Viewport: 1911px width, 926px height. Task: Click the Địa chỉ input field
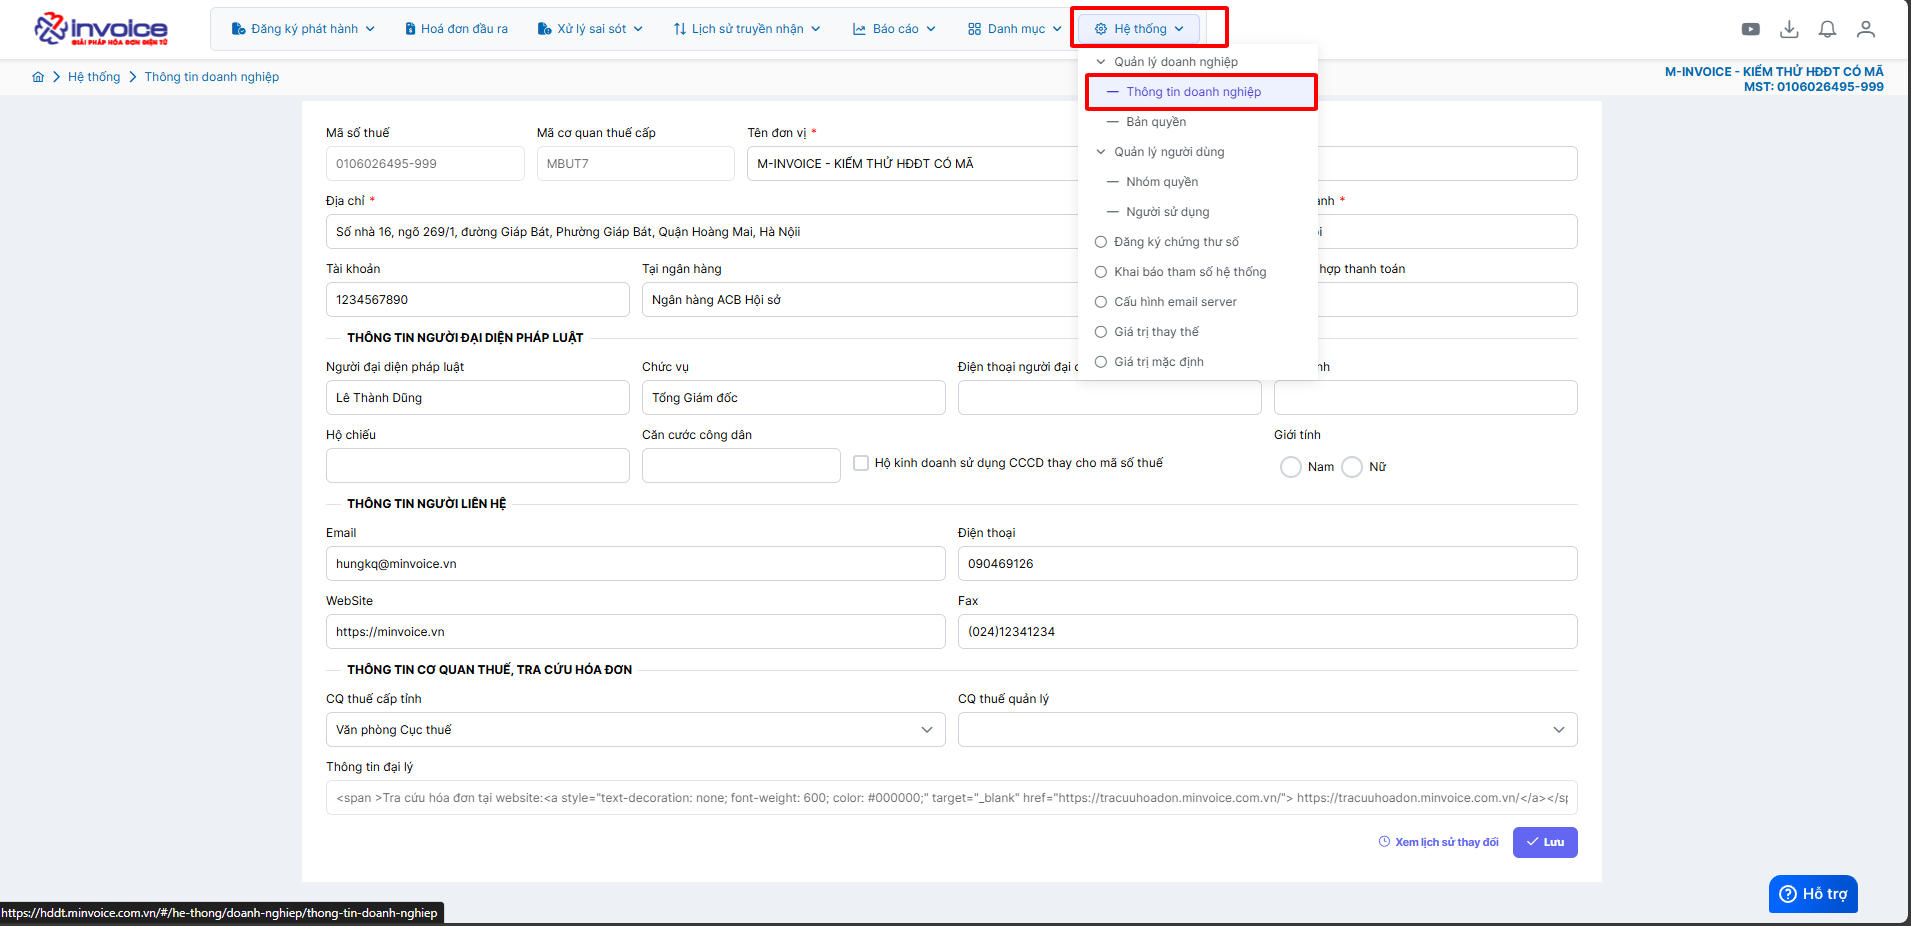pyautogui.click(x=701, y=232)
